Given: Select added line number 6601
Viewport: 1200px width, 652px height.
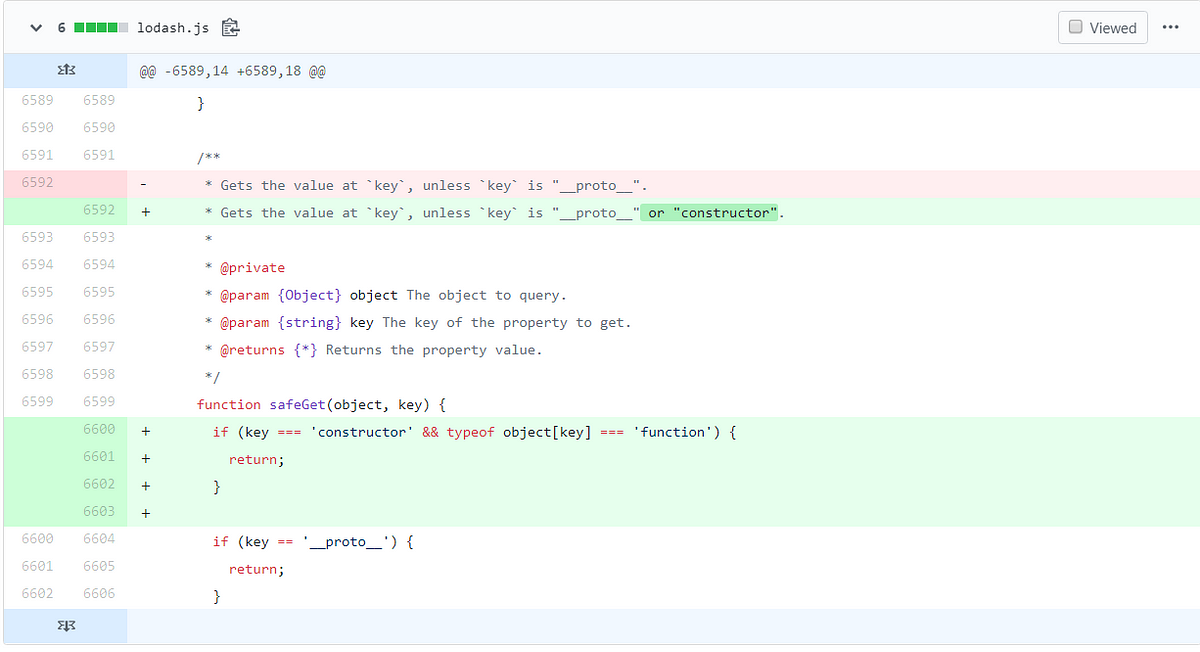Looking at the screenshot, I should [x=98, y=456].
